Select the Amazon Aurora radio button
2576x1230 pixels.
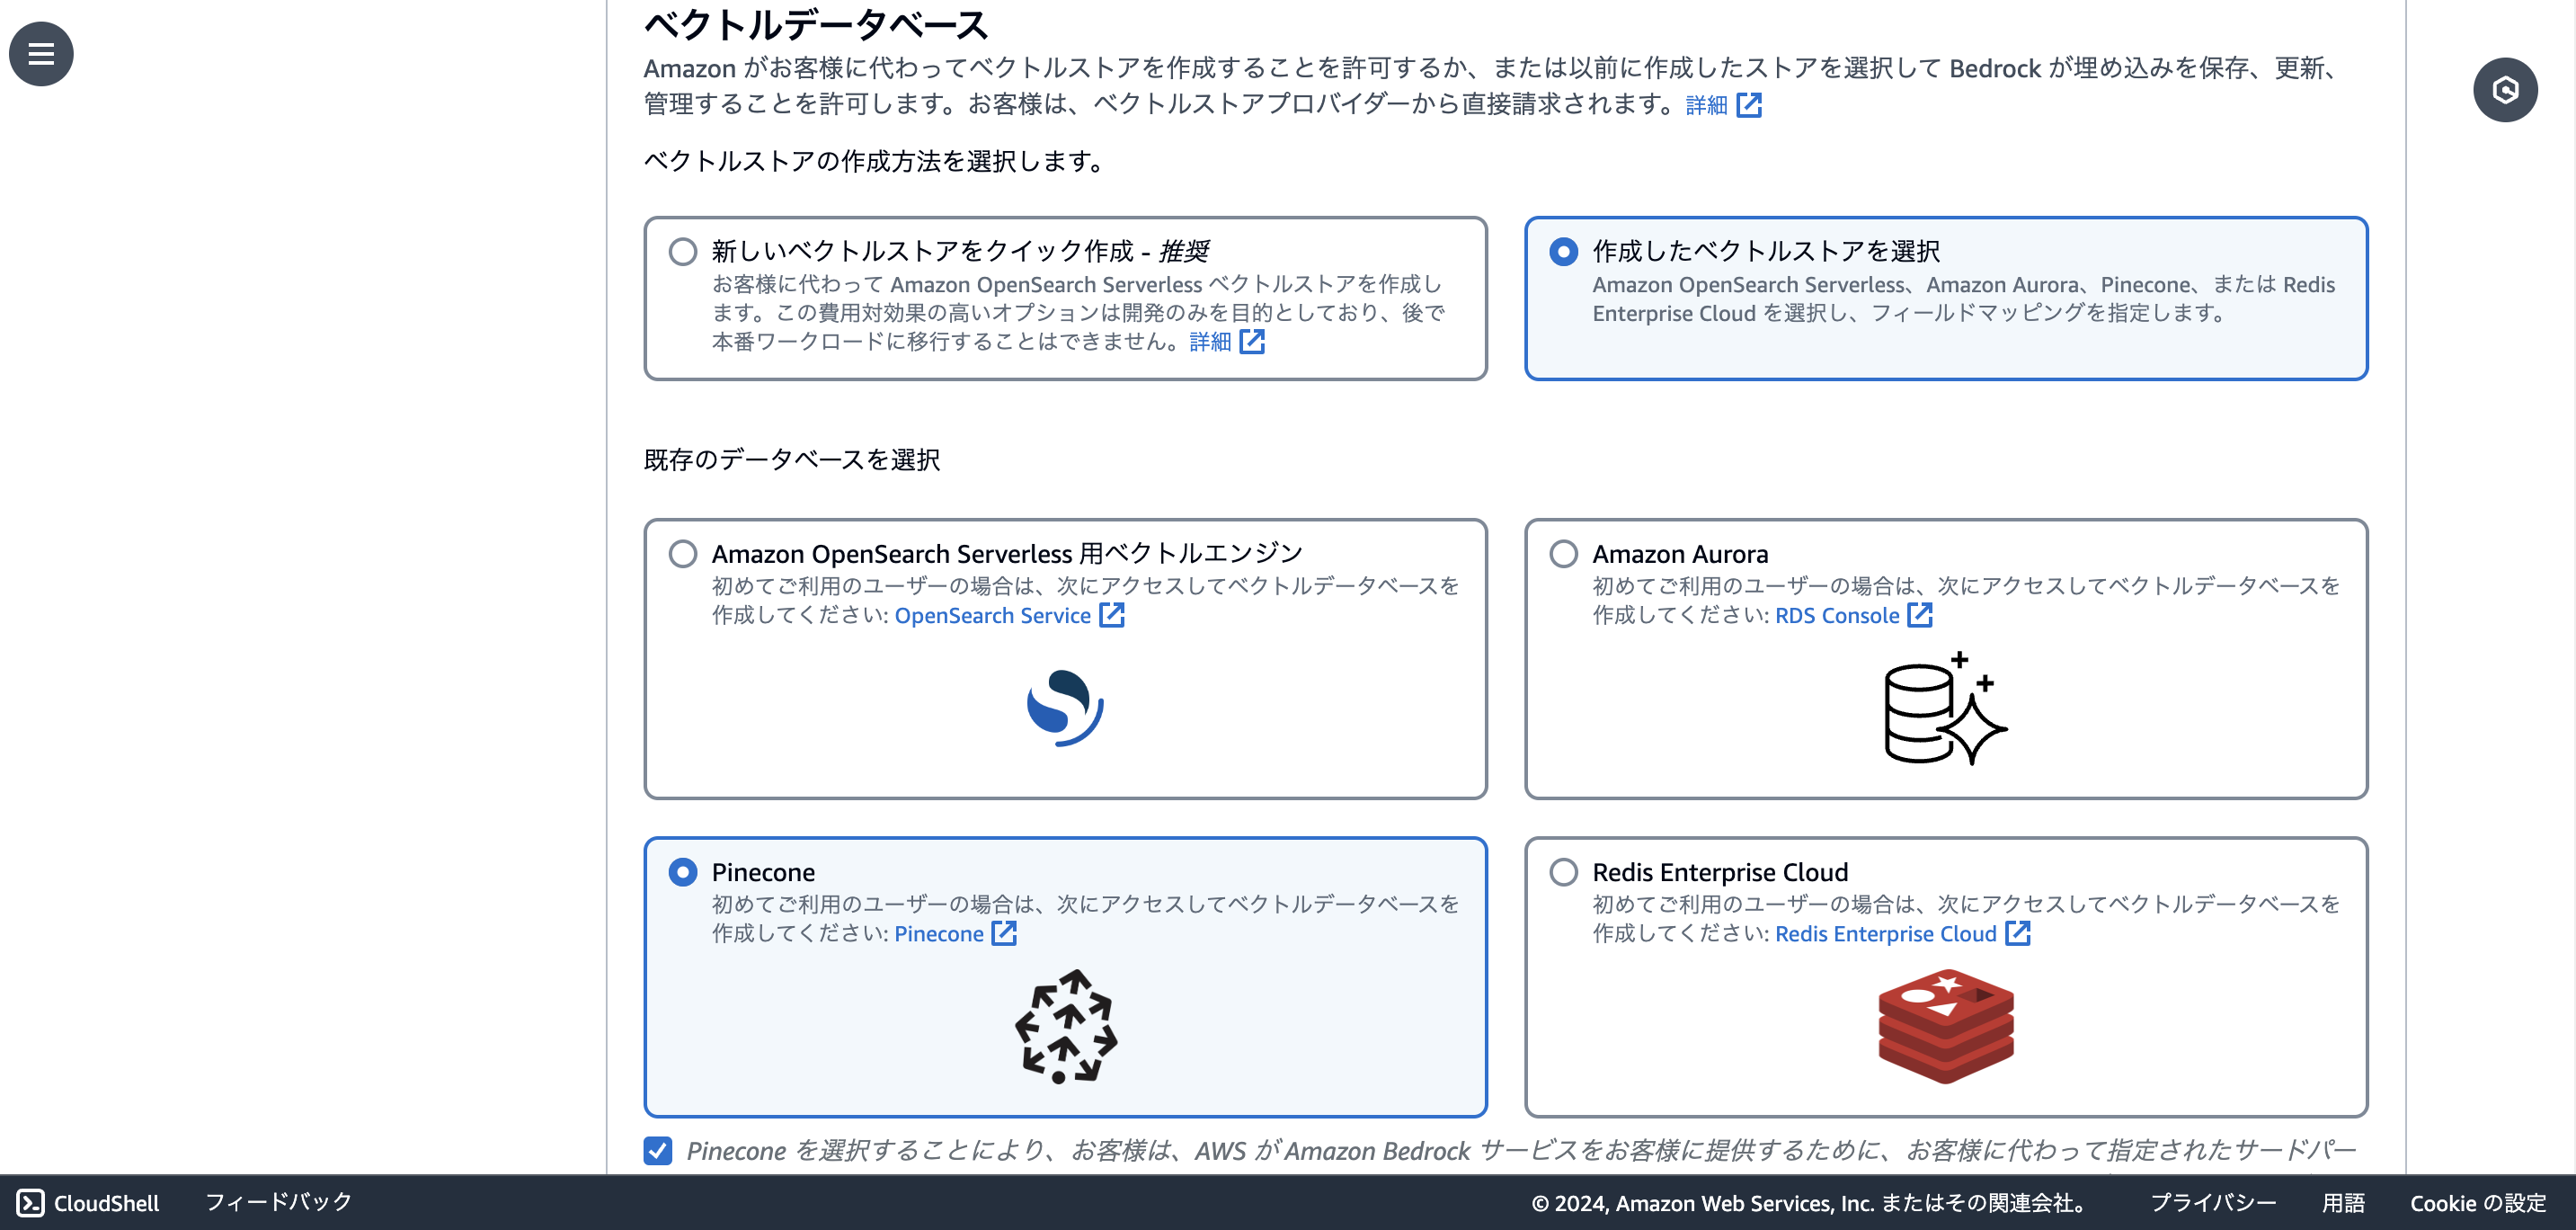[1562, 553]
